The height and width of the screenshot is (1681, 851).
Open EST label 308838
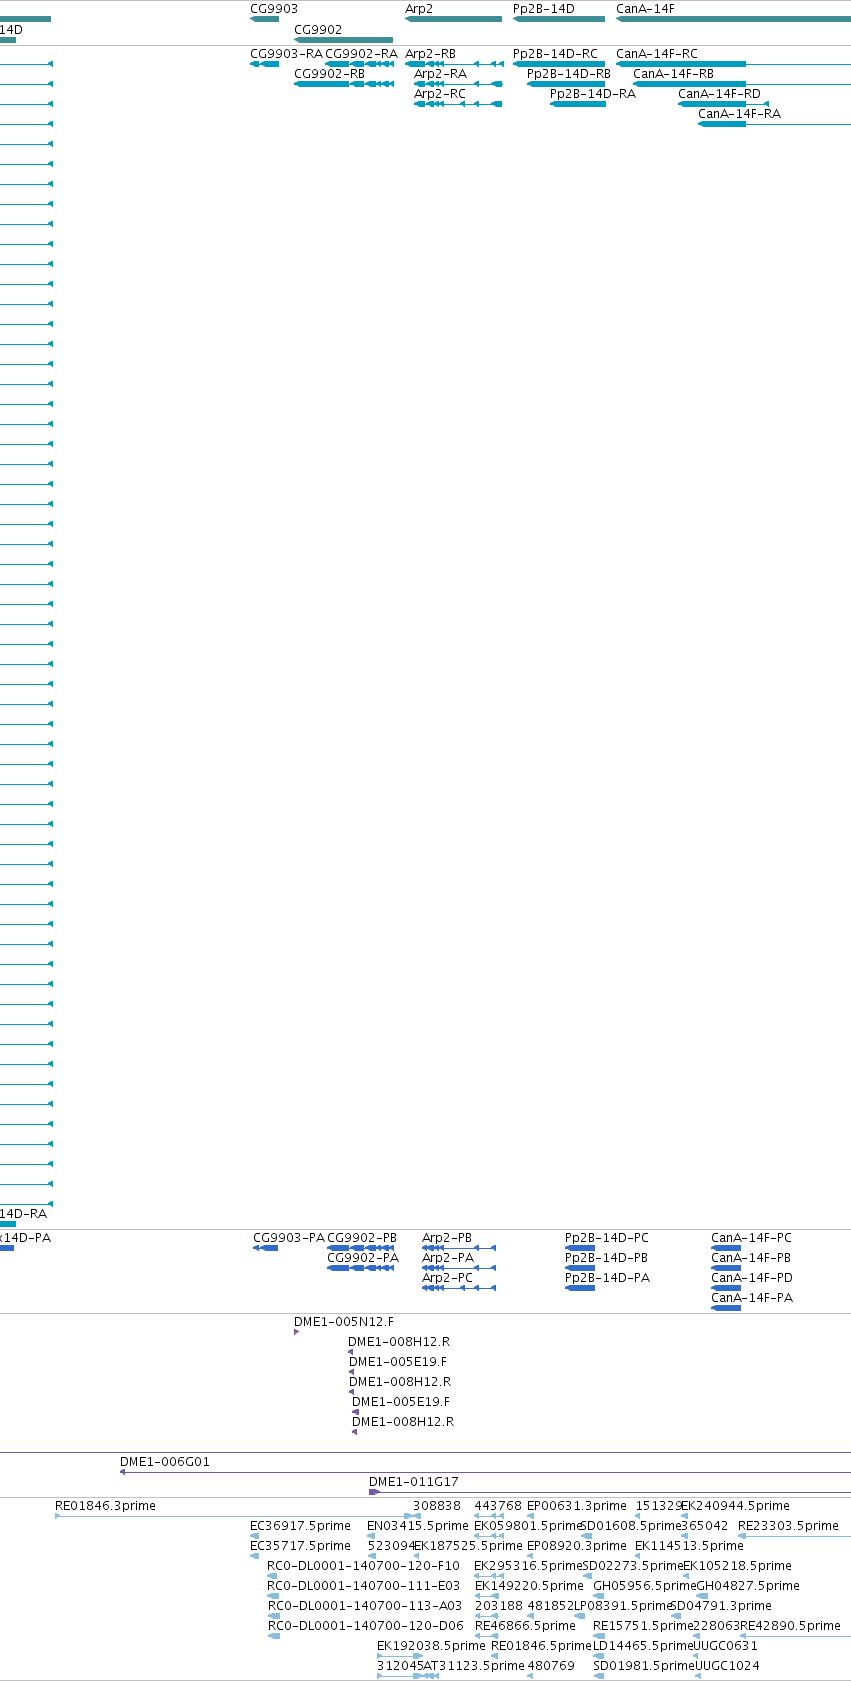coord(437,1506)
